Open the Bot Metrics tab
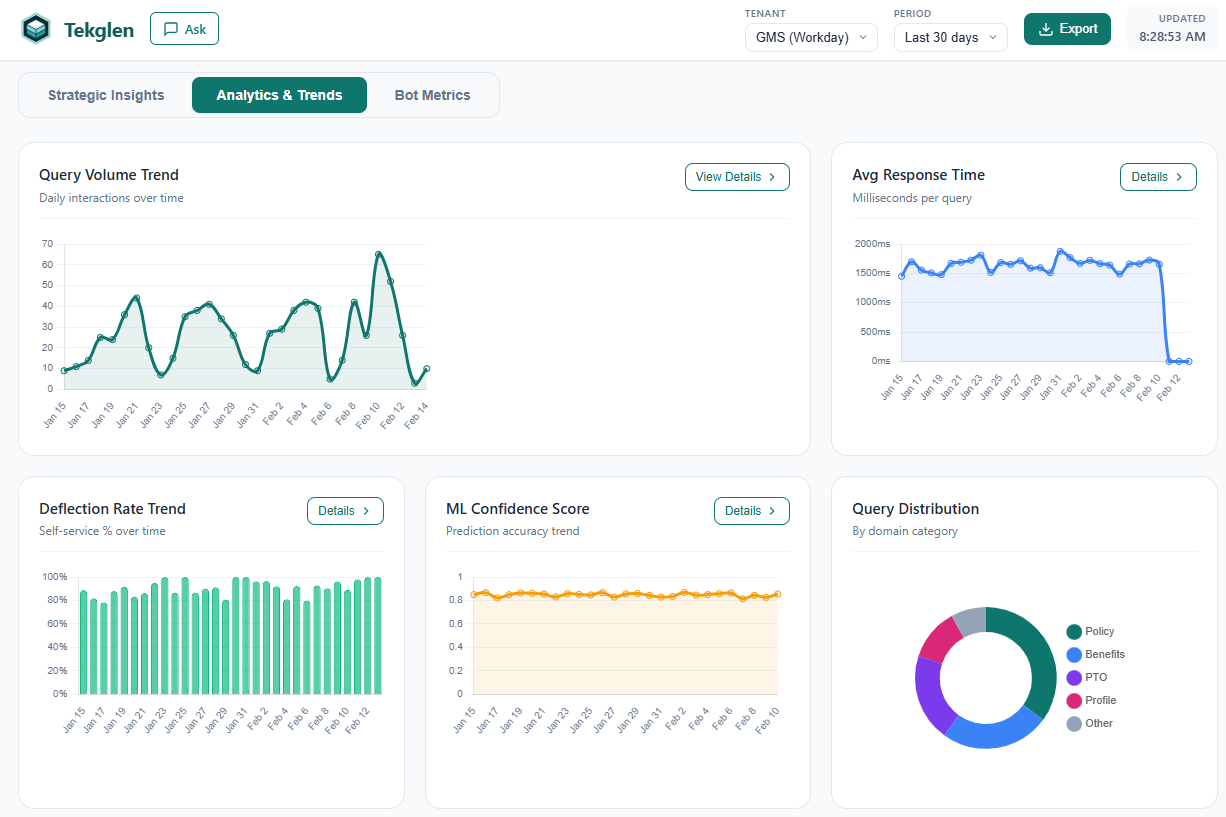The width and height of the screenshot is (1226, 817). coord(432,94)
